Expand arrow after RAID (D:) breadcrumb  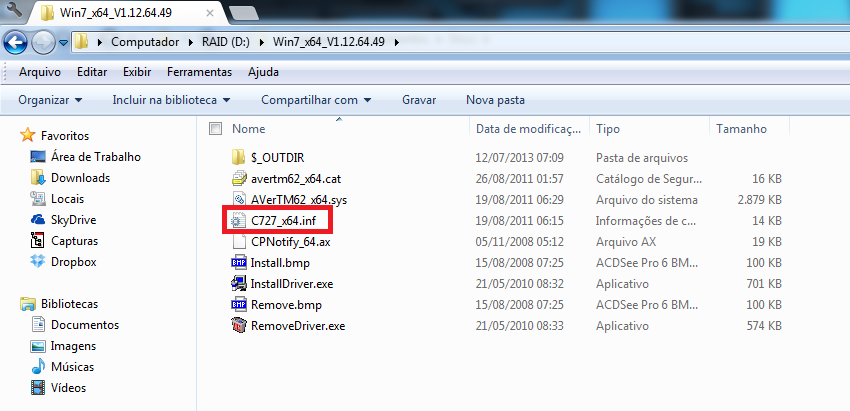261,42
